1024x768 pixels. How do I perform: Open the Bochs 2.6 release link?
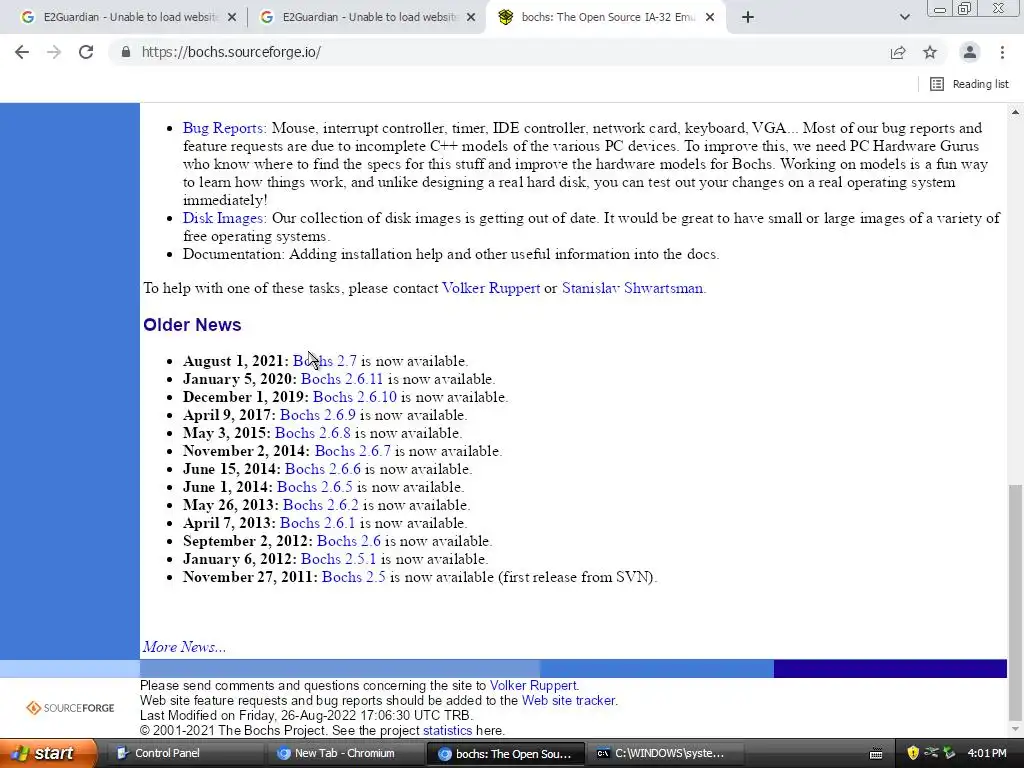[349, 541]
